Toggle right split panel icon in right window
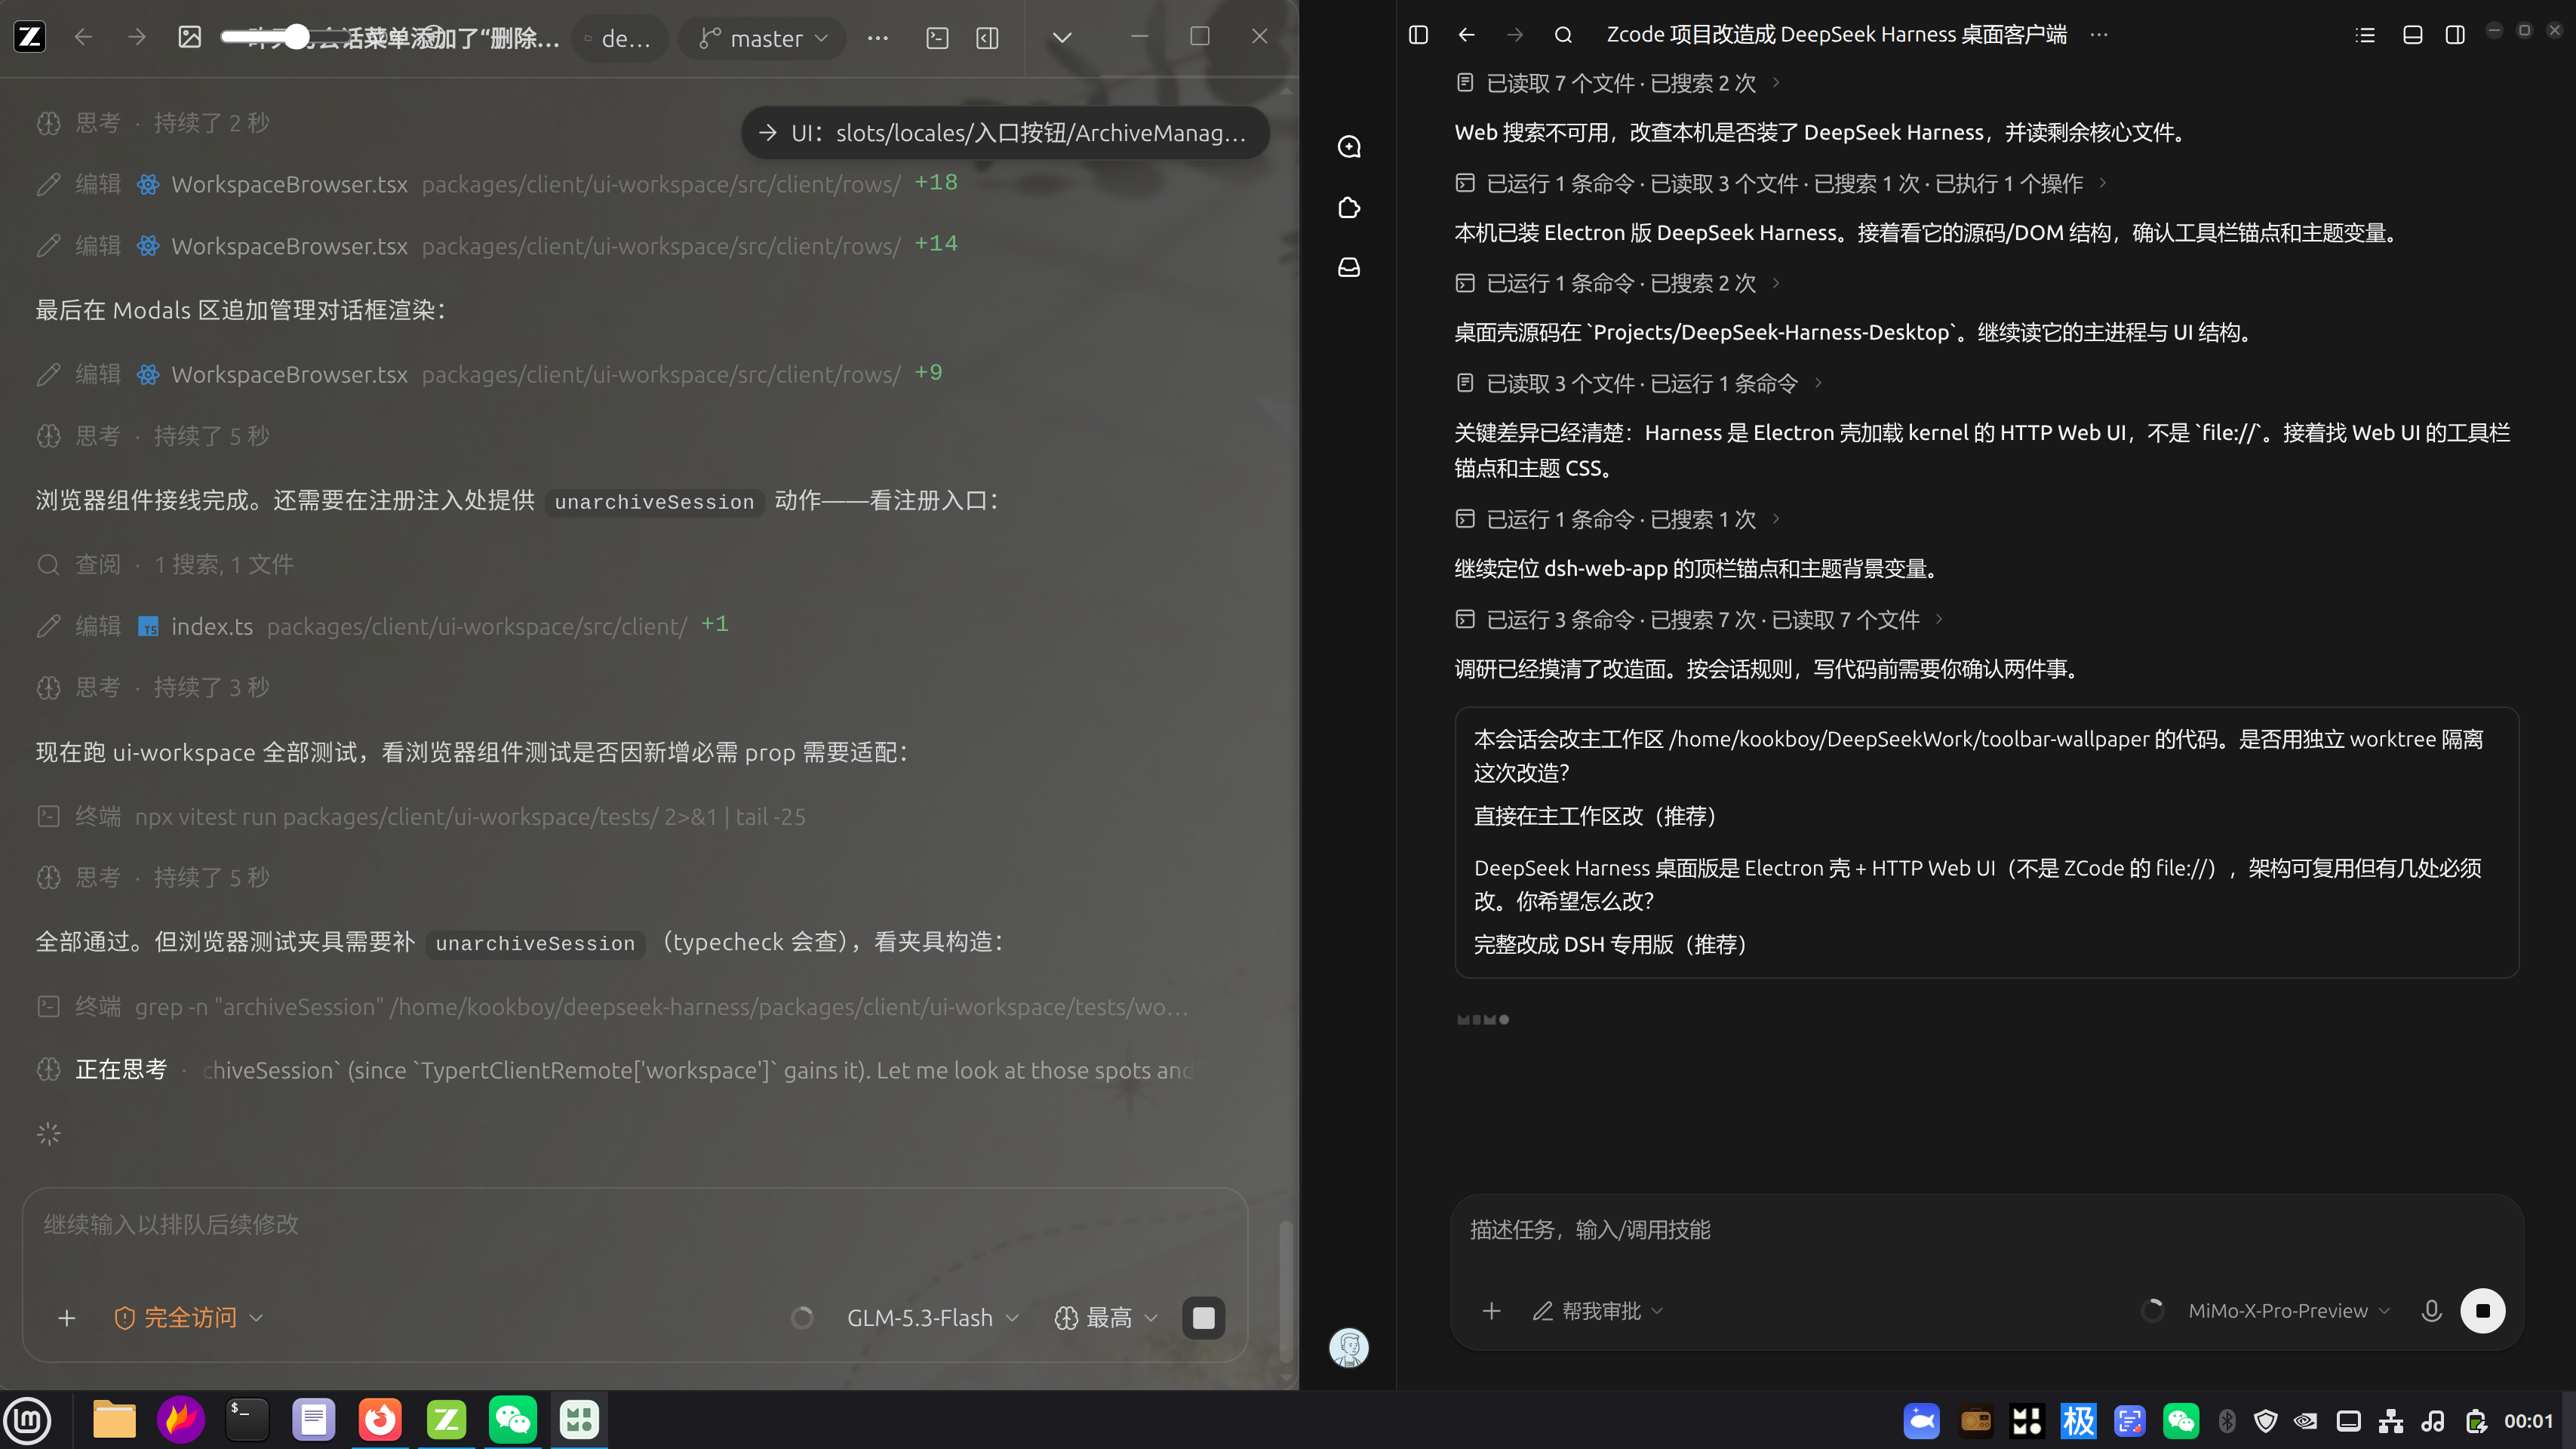This screenshot has width=2576, height=1449. [2455, 35]
